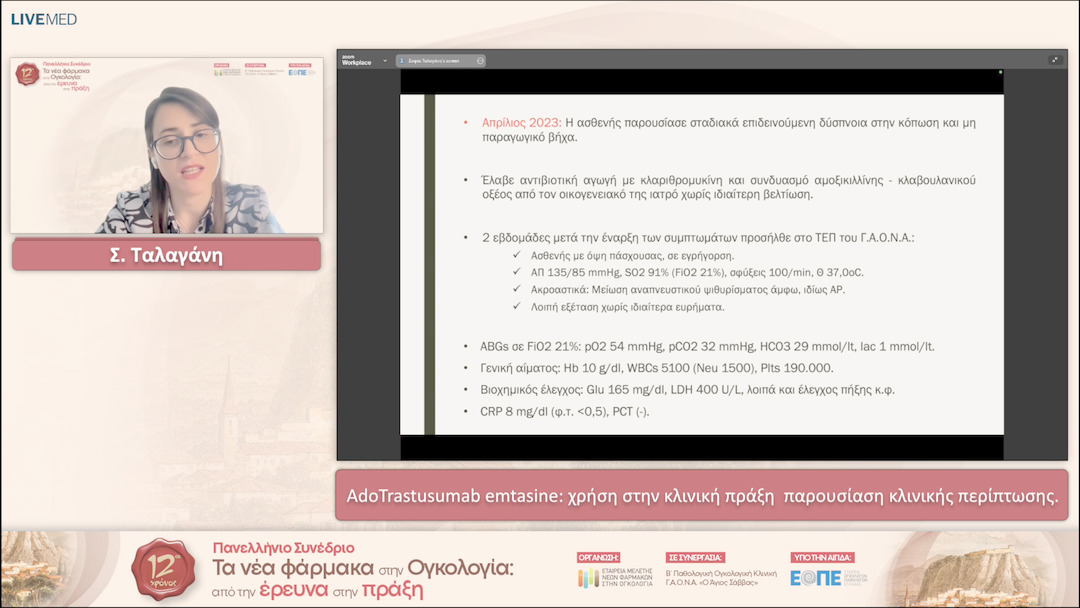
Task: Click the Πανελλήνιο Συνέδριο heading in footer
Action: click(x=284, y=548)
